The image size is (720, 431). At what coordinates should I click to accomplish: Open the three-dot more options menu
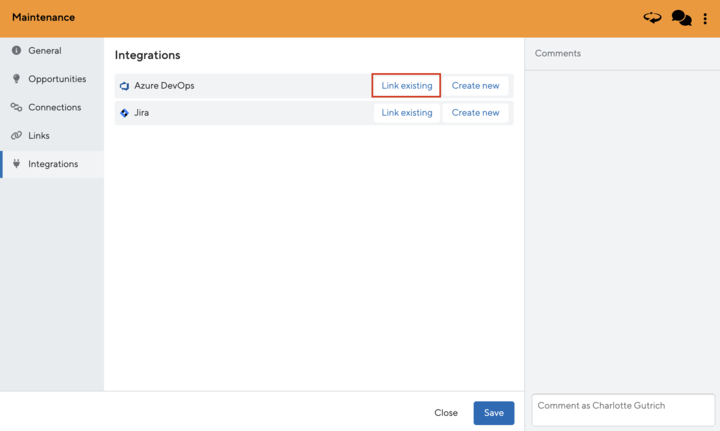point(705,18)
